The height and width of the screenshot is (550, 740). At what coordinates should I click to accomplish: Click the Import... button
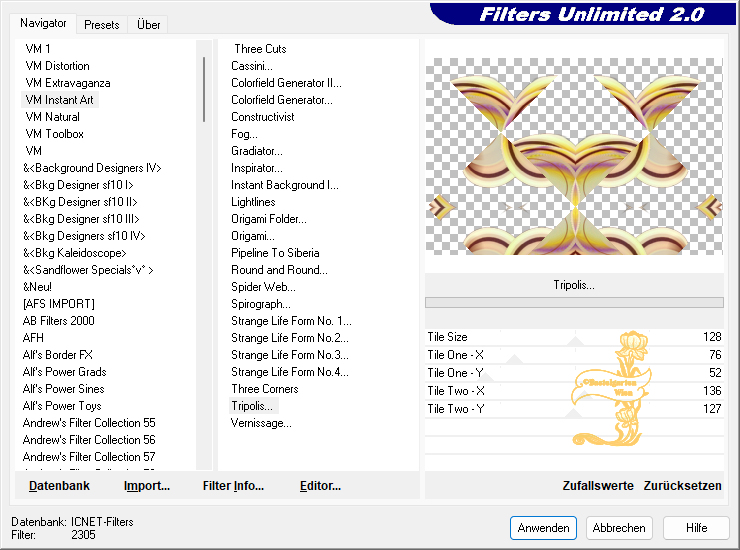(x=147, y=486)
